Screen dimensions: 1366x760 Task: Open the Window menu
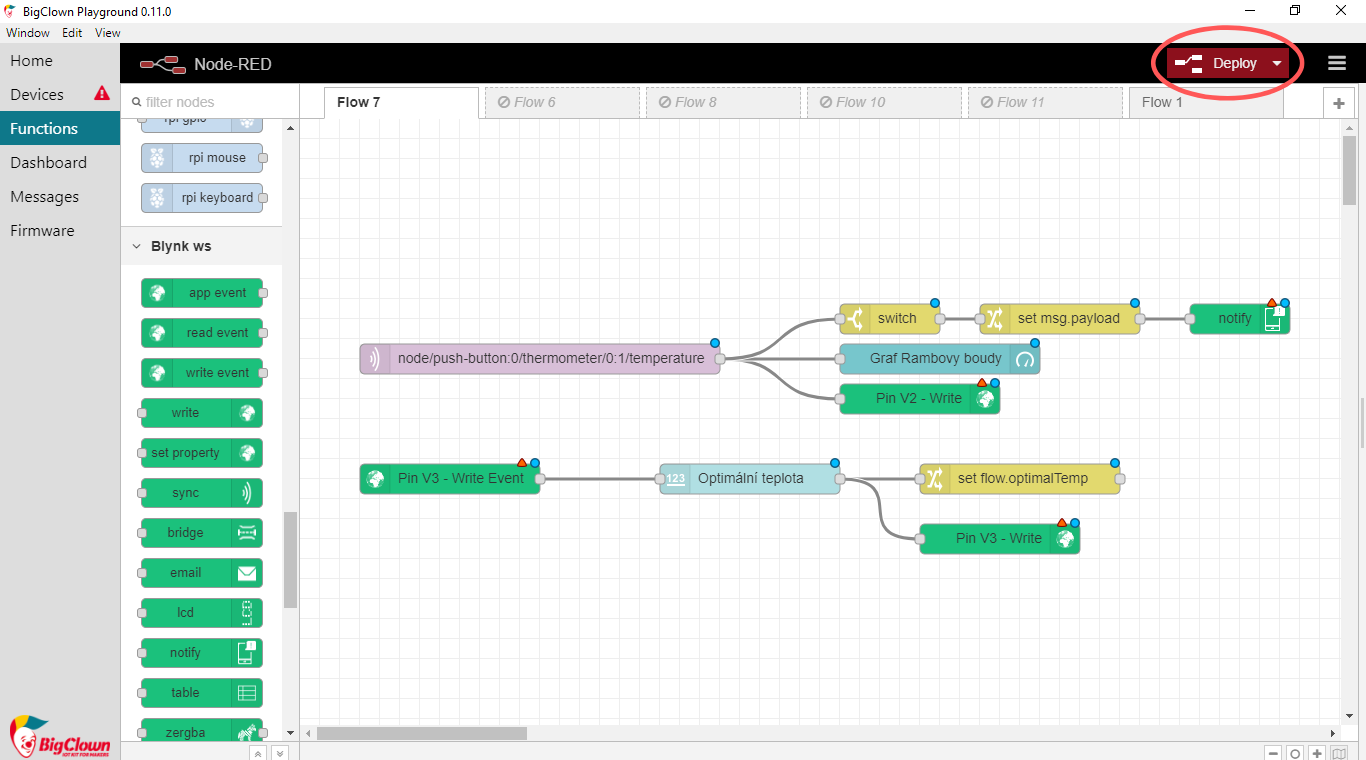point(28,33)
